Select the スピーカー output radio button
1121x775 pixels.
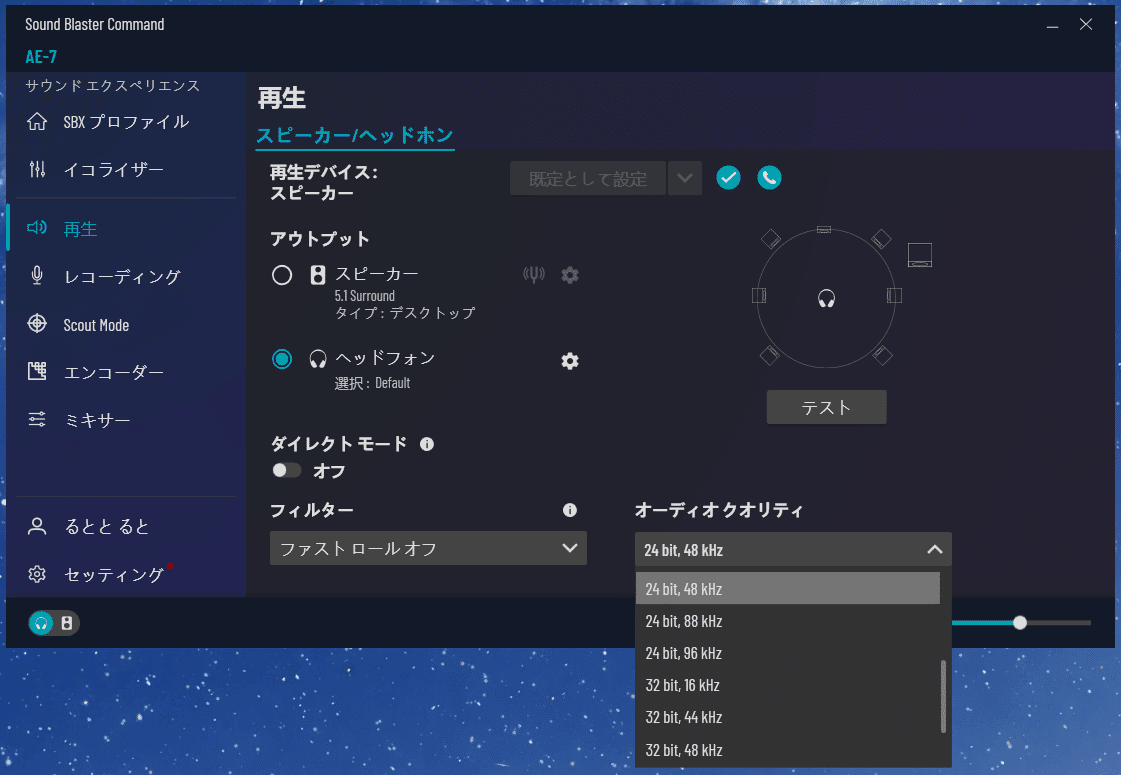[283, 274]
